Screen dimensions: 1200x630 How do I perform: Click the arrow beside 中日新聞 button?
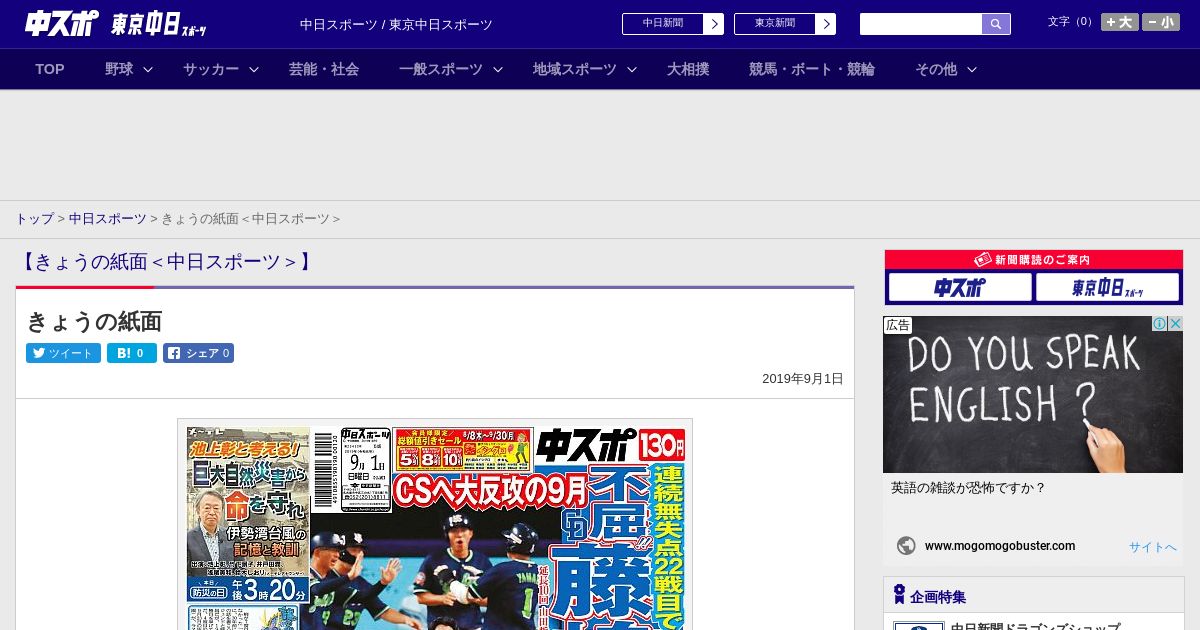713,24
